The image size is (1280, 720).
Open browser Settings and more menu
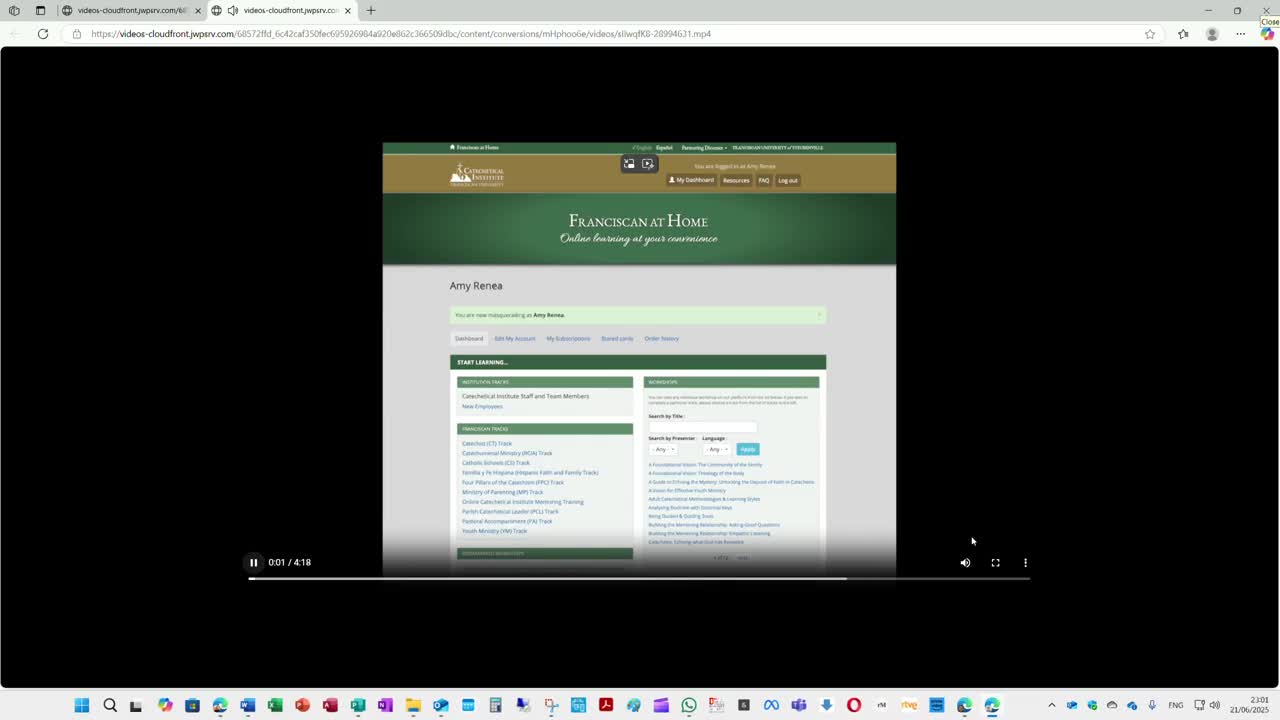click(x=1240, y=34)
